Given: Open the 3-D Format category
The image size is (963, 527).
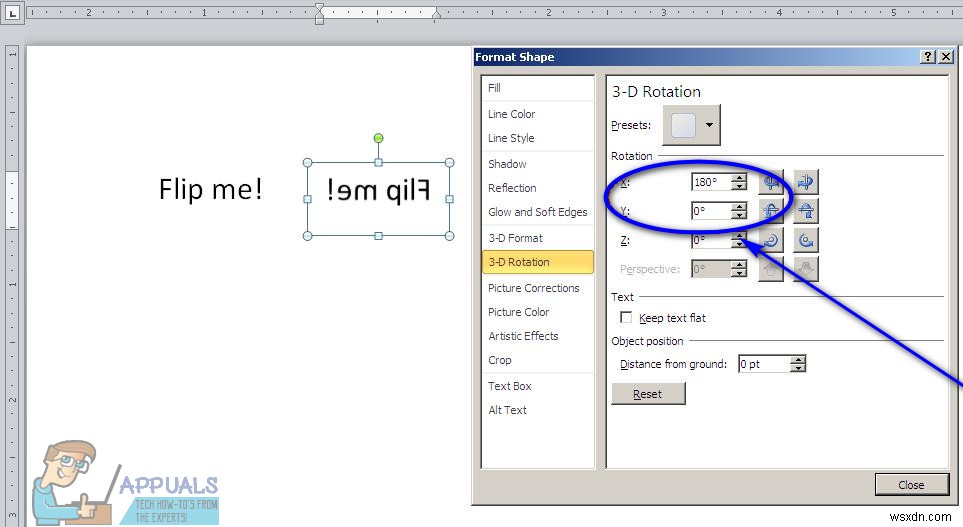Looking at the screenshot, I should coord(538,238).
